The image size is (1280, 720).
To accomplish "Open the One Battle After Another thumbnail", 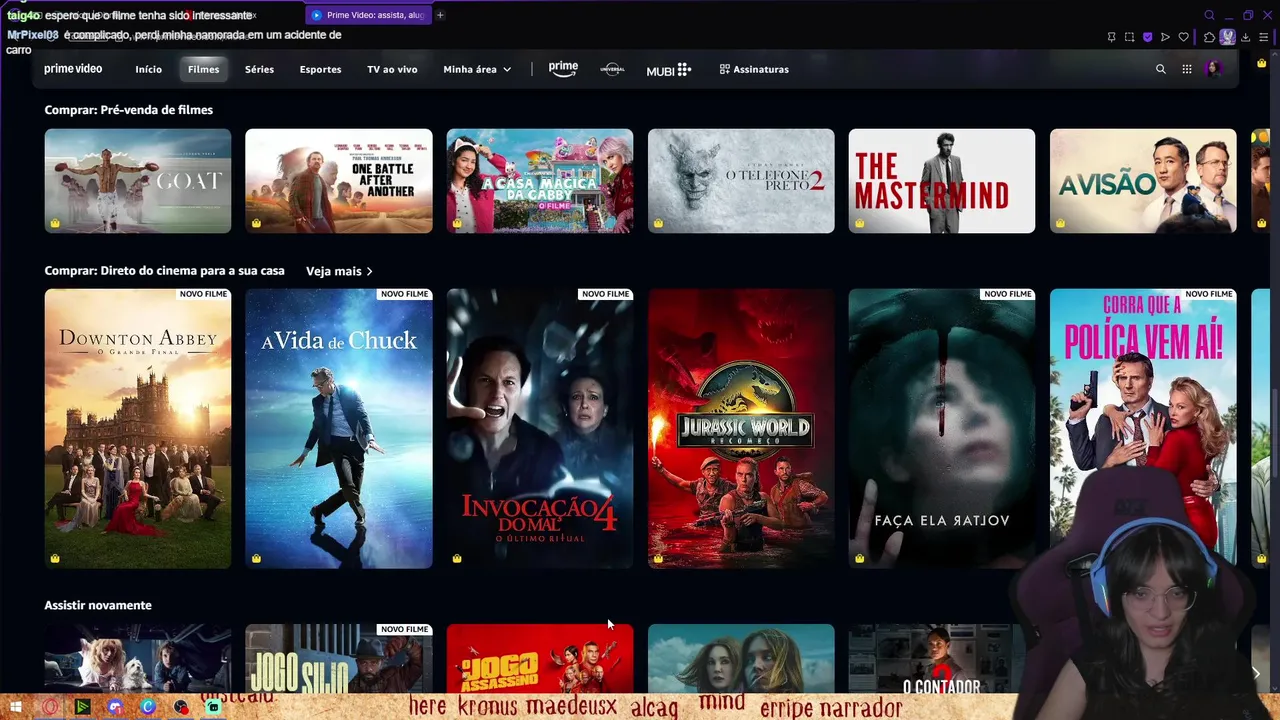I will pyautogui.click(x=339, y=181).
